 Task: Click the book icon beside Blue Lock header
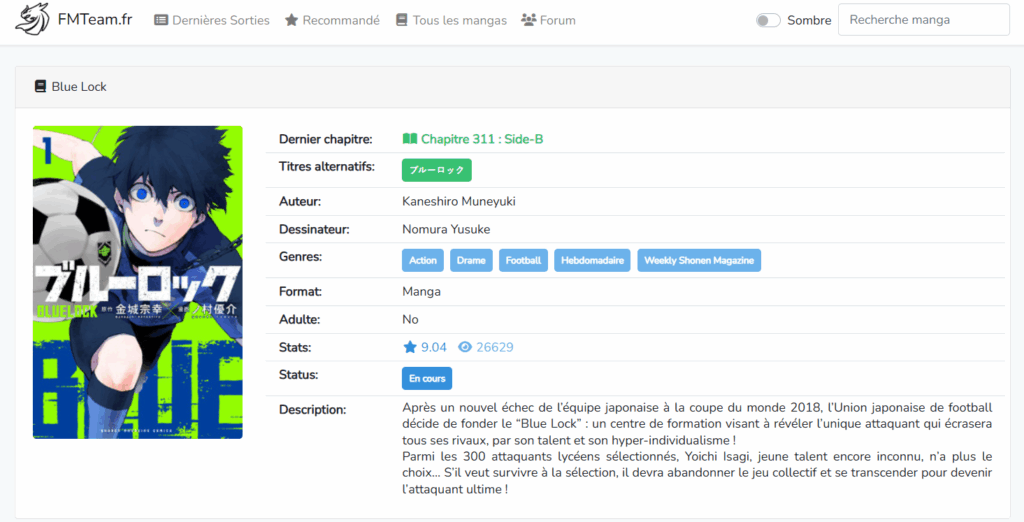click(x=40, y=86)
